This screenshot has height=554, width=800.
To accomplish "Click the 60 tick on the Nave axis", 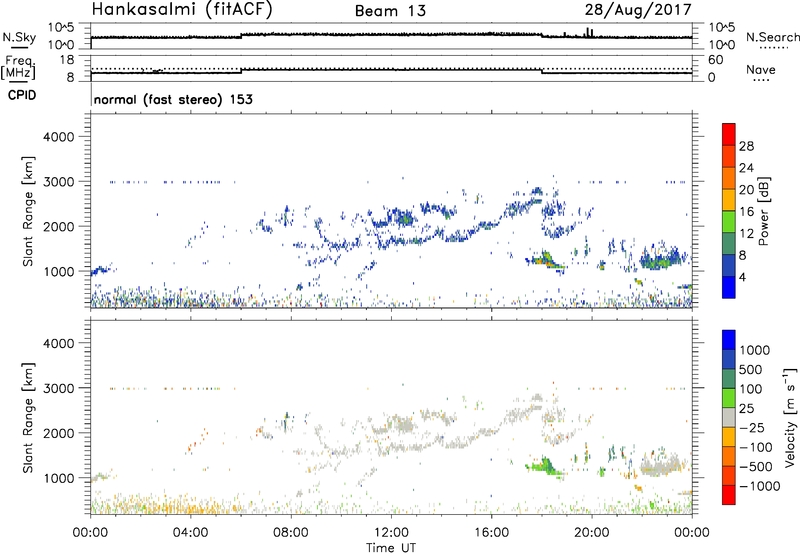I will point(715,60).
